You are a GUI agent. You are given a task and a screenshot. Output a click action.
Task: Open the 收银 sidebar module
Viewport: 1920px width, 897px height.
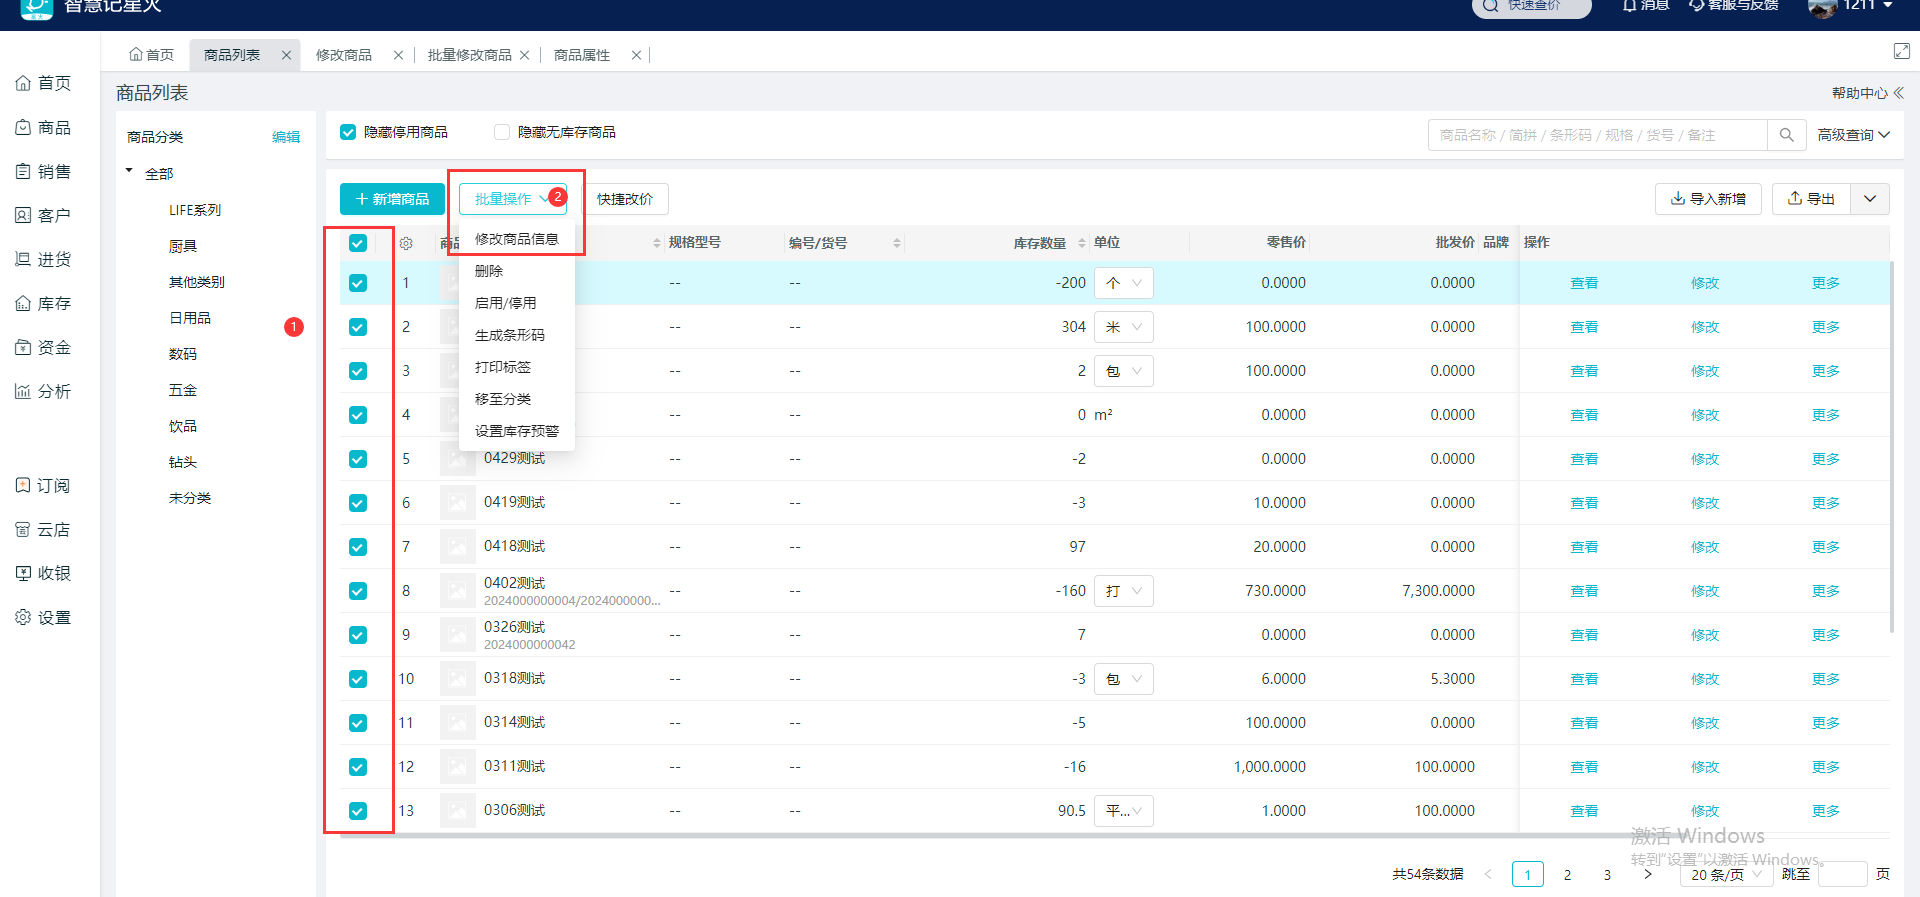point(43,574)
